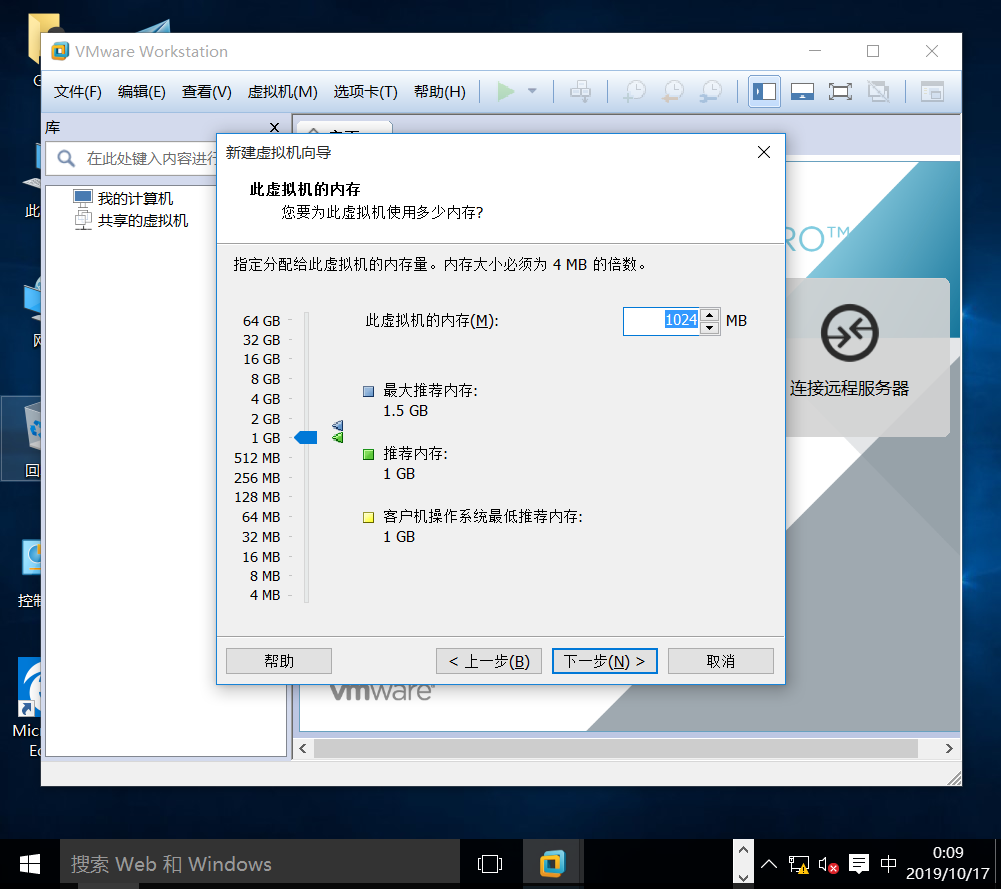Viewport: 1001px width, 889px height.
Task: Click the VMware Workstation title bar app icon
Action: click(60, 51)
